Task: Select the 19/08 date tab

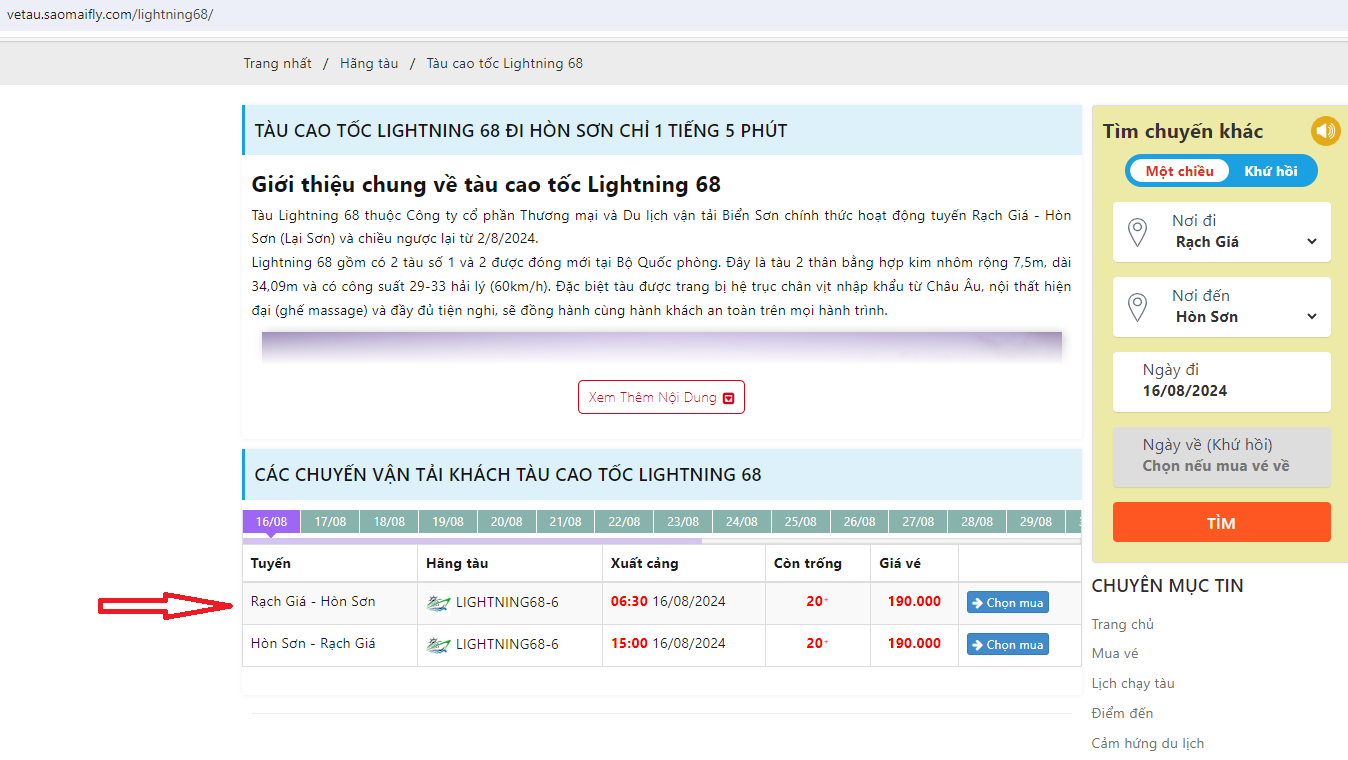Action: click(x=448, y=522)
